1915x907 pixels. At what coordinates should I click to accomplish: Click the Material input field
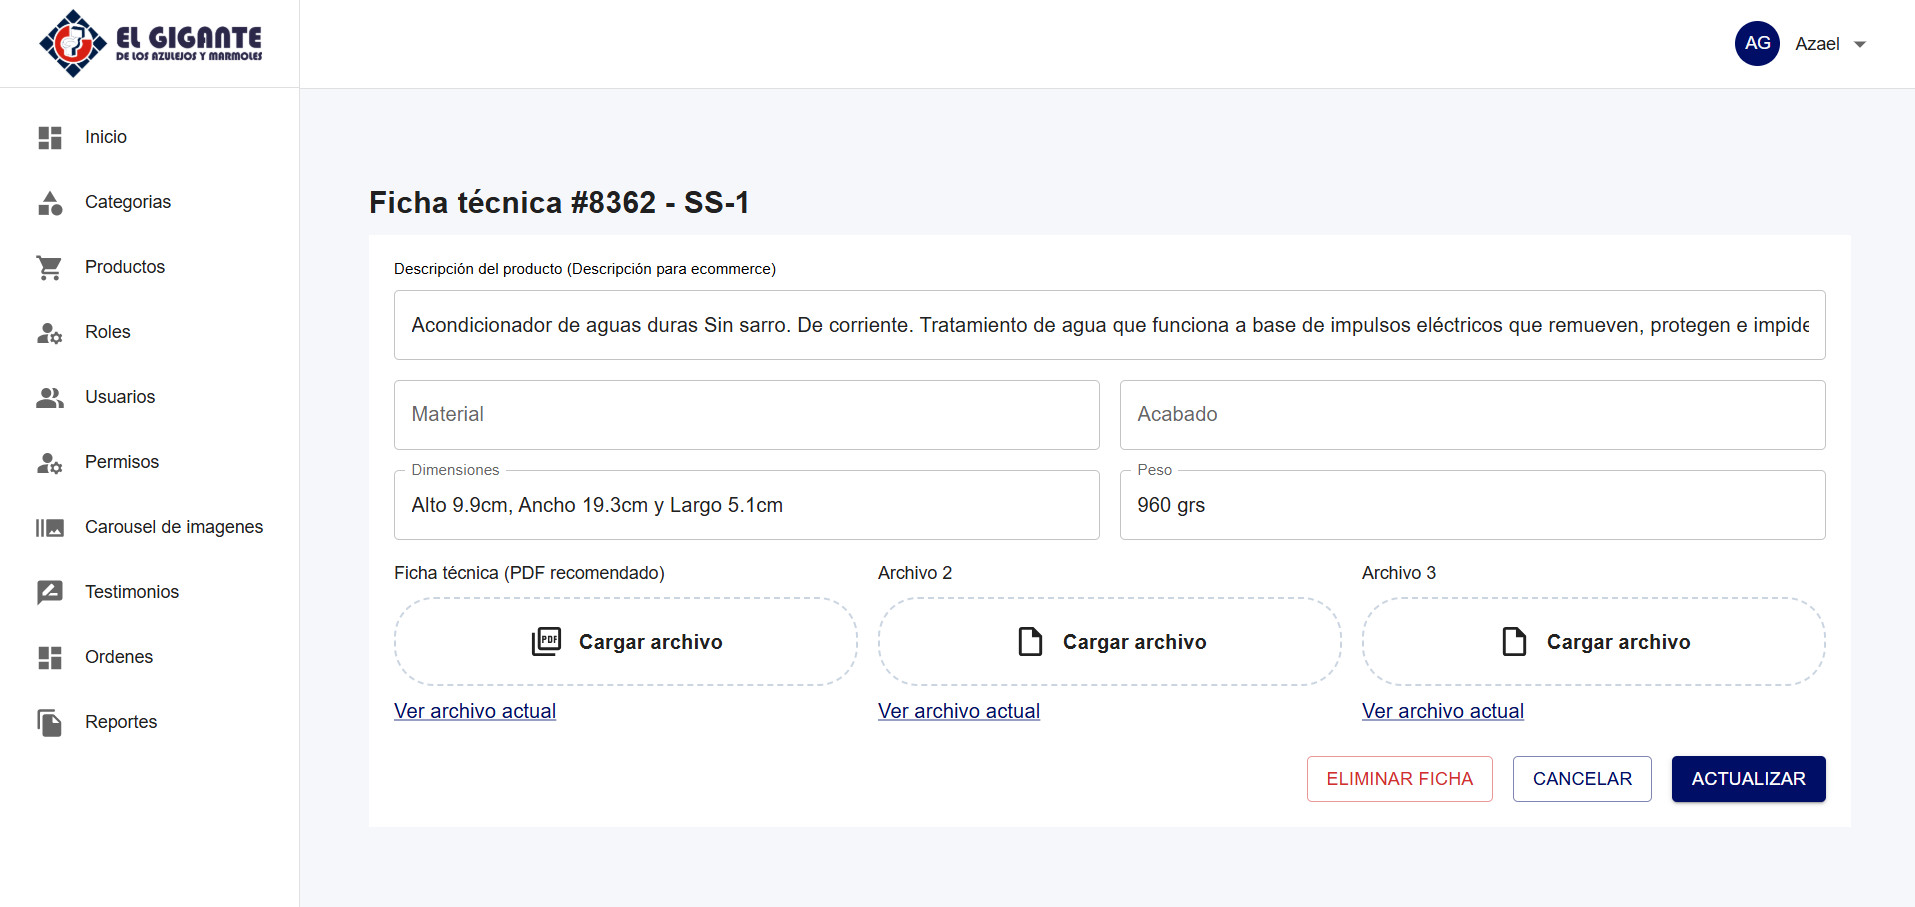click(x=746, y=415)
